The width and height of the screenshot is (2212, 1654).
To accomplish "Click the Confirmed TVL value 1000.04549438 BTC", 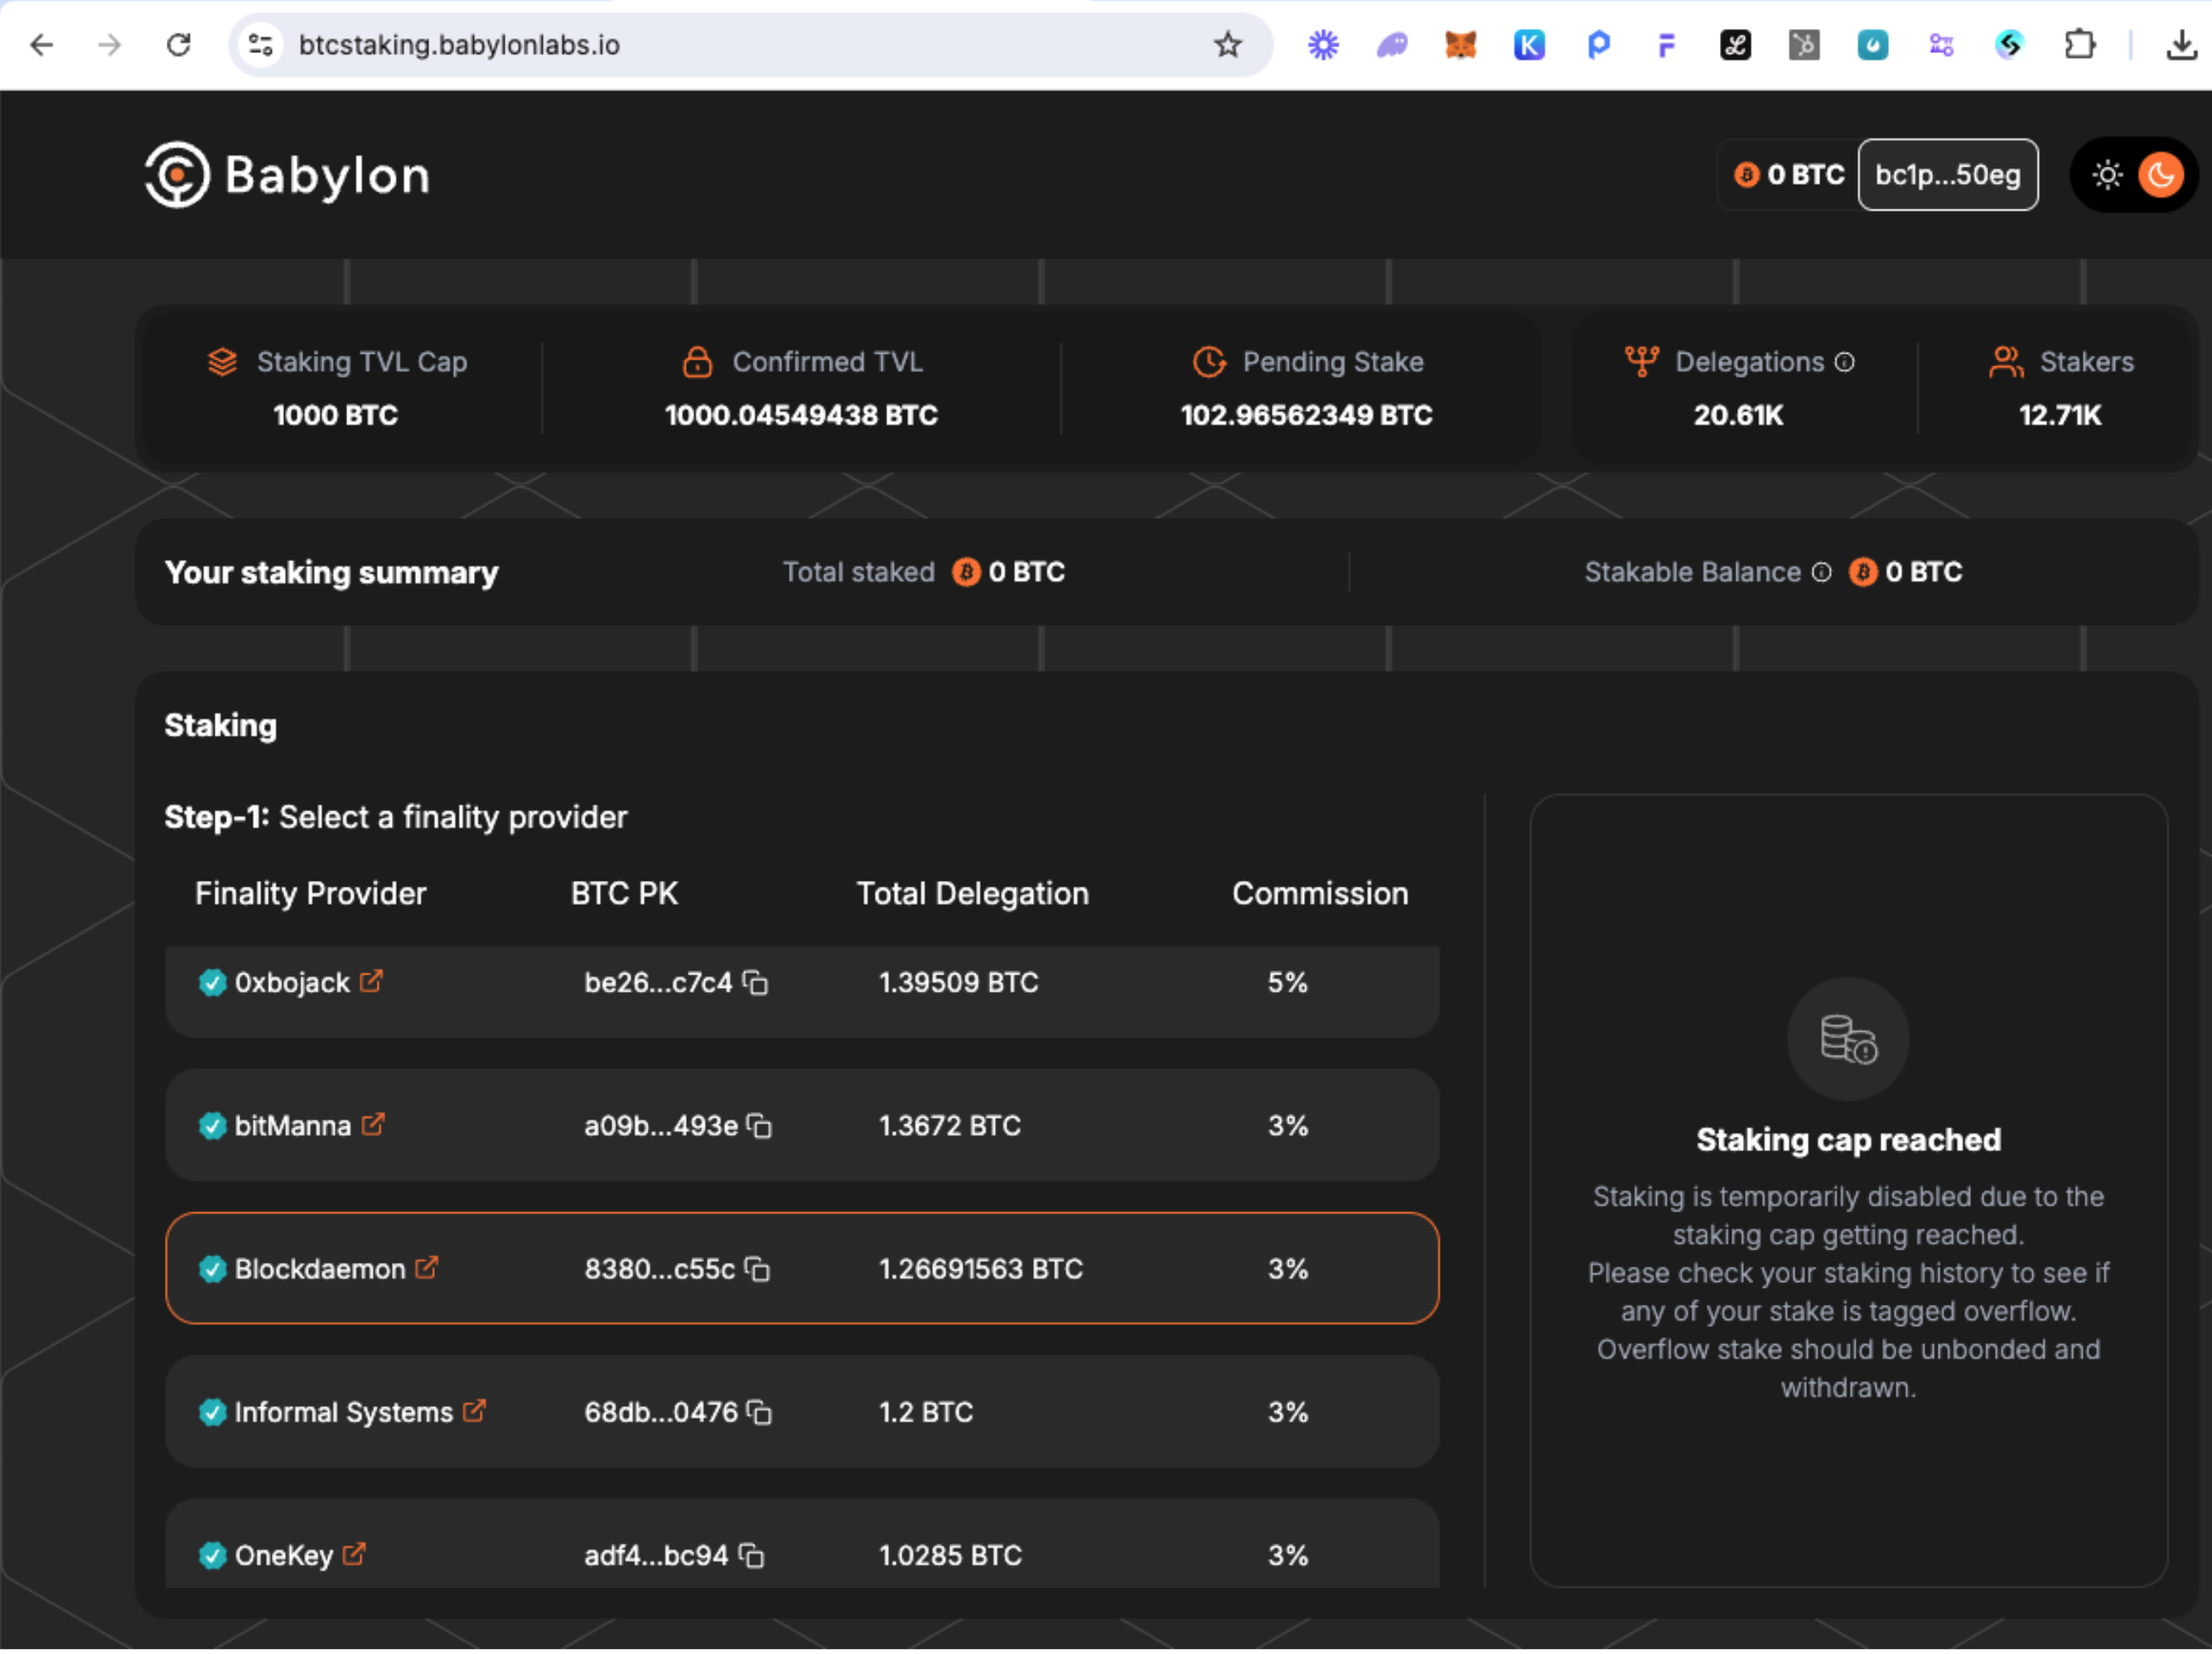I will click(x=801, y=415).
